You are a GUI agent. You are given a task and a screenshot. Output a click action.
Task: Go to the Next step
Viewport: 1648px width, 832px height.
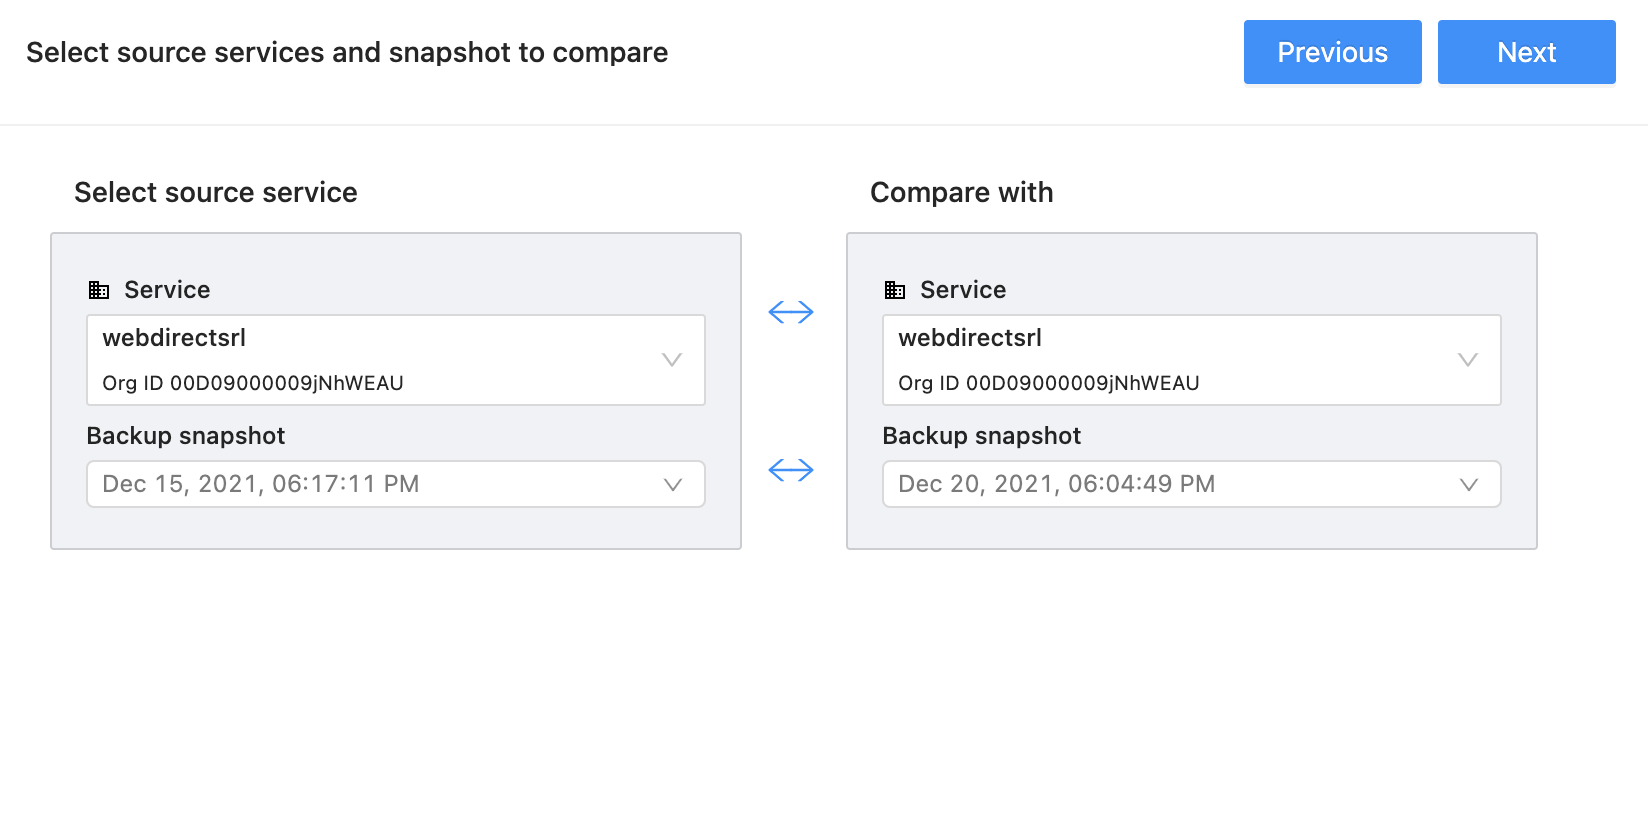pyautogui.click(x=1526, y=52)
